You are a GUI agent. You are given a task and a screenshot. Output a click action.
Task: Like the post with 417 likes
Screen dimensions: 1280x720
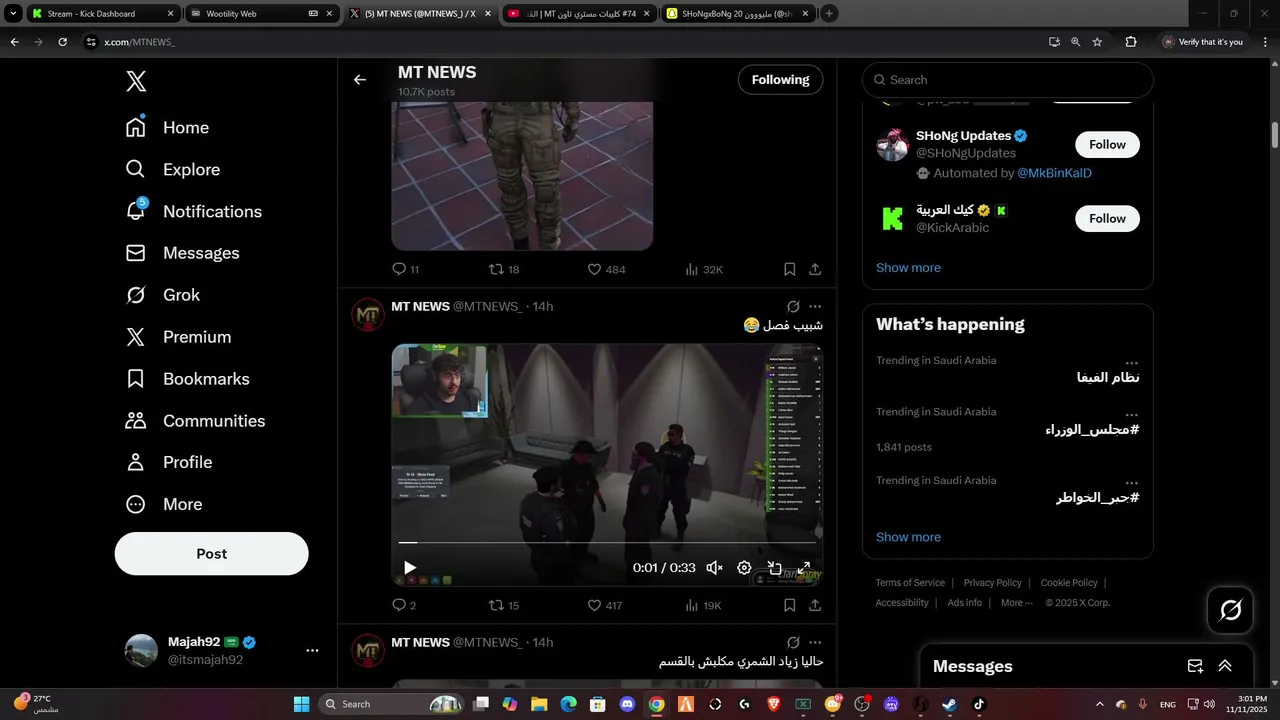tap(604, 605)
